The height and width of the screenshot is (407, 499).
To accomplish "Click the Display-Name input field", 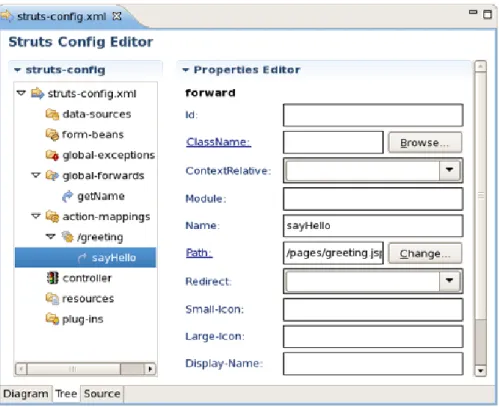I will [x=373, y=364].
